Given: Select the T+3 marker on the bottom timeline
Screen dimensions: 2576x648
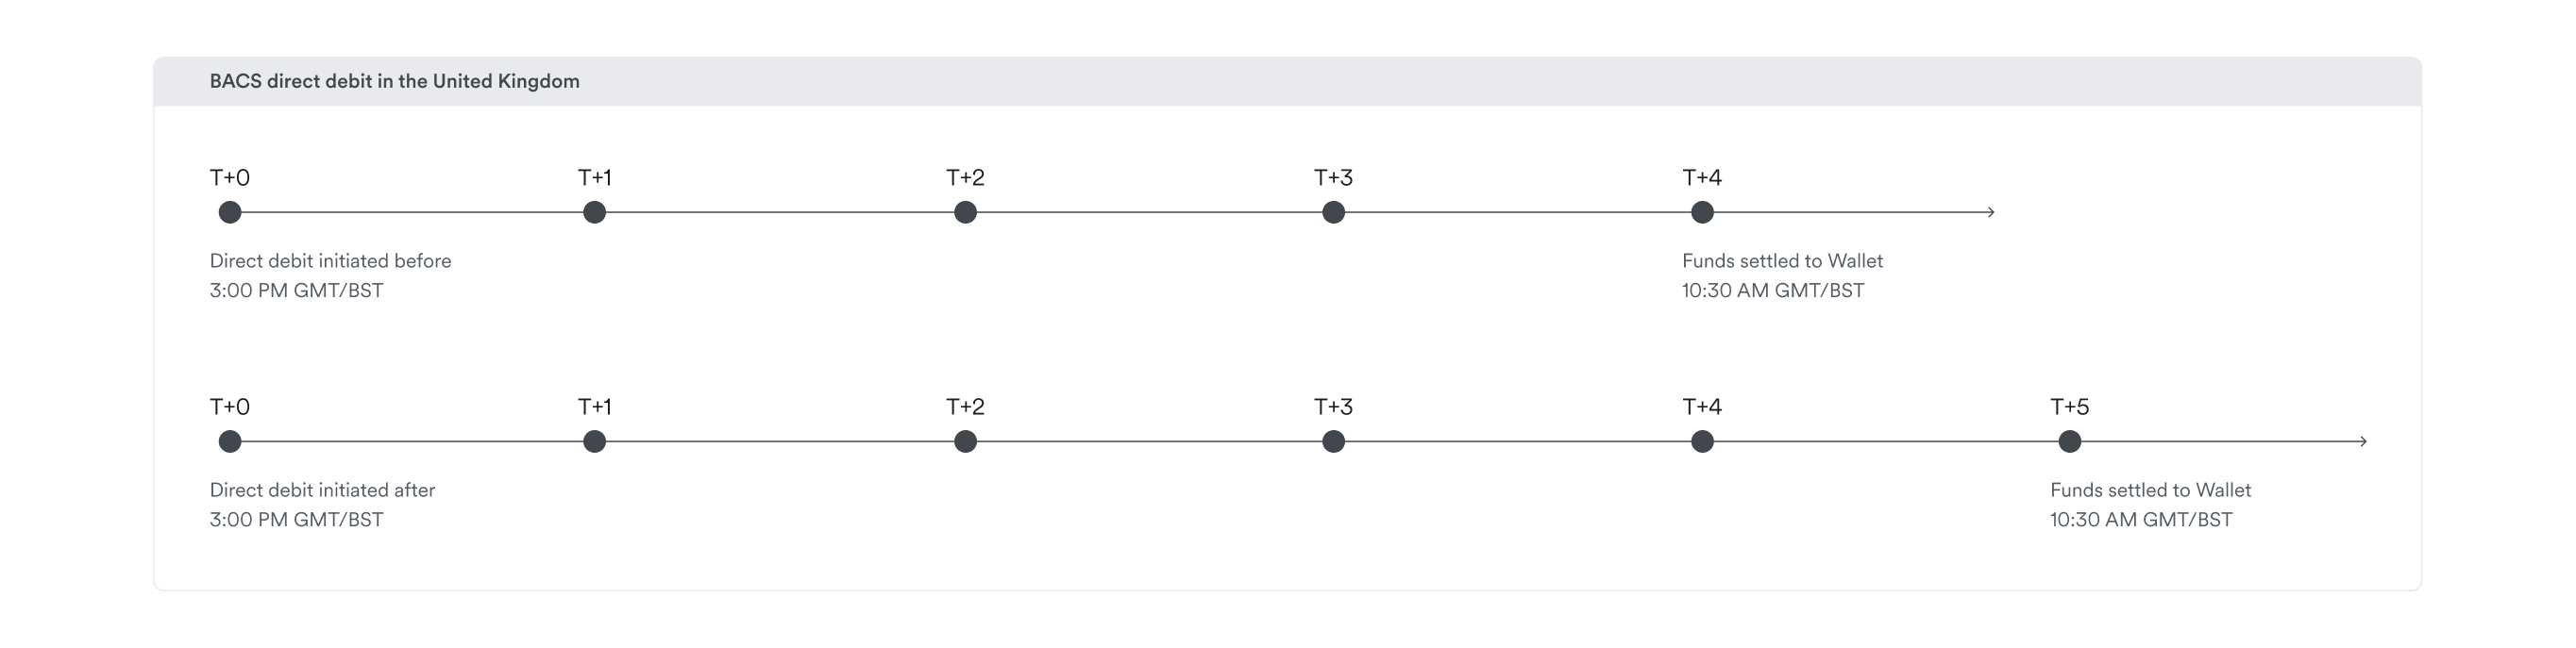Looking at the screenshot, I should (1333, 441).
